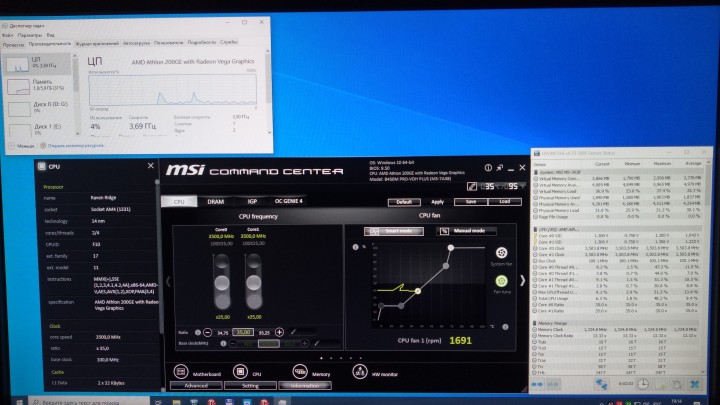Screen dimensions: 720x405
Task: Select Диск 1 in Task Manager sidebar
Action: tap(37, 129)
